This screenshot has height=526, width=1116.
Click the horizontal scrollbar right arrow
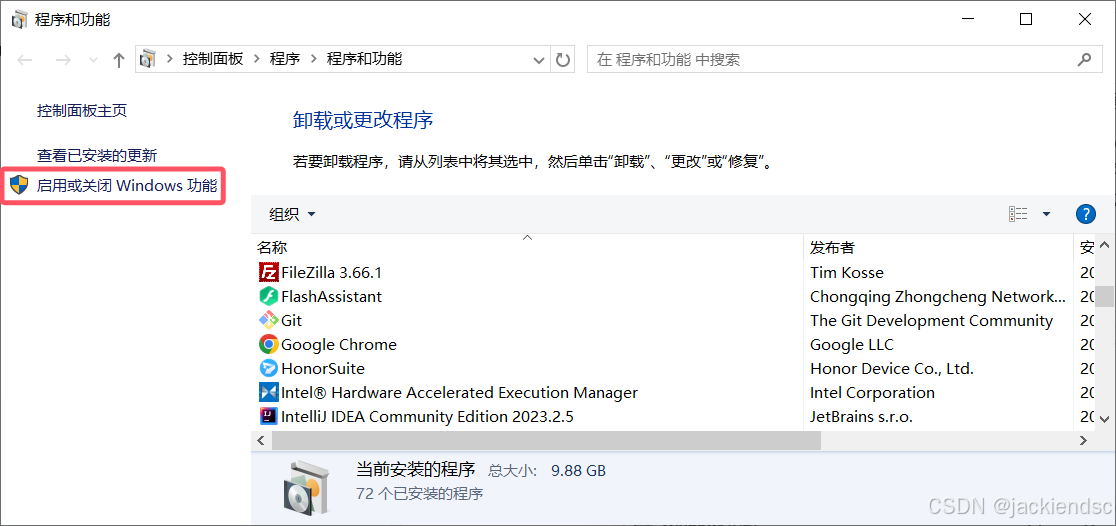(1084, 441)
